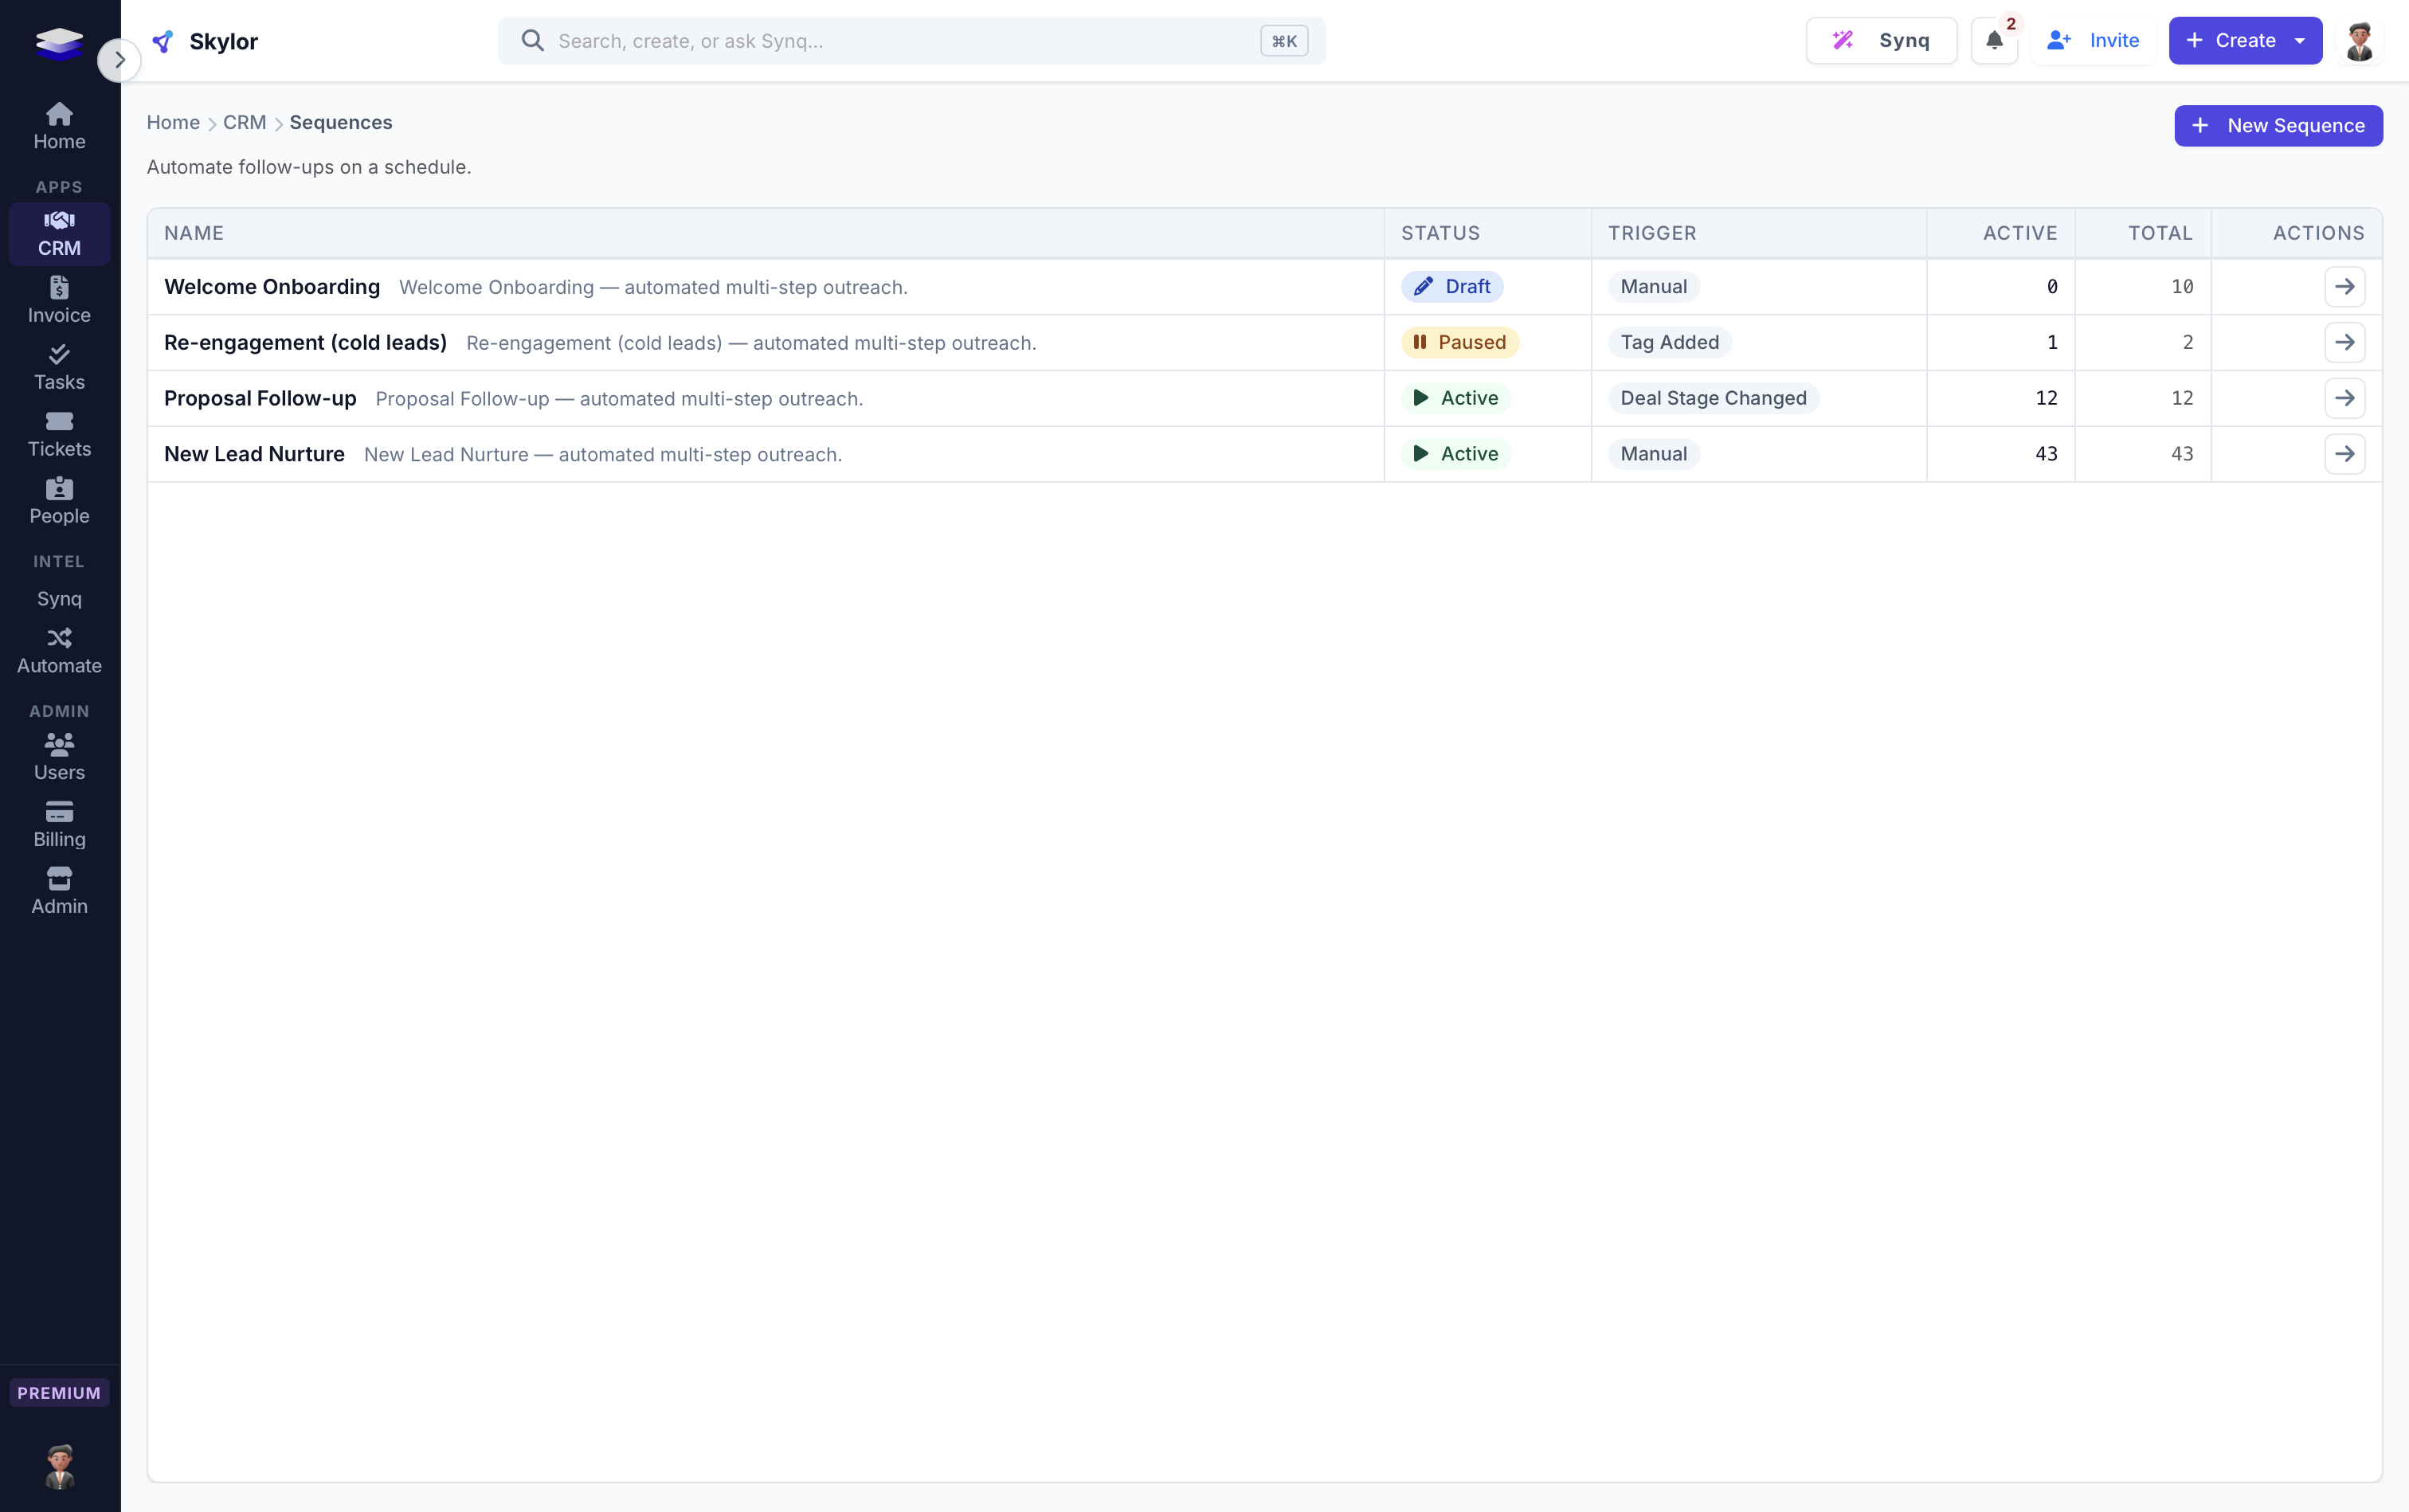Open New Lead Nurture arrow action
Viewport: 2409px width, 1512px height.
pos(2344,454)
